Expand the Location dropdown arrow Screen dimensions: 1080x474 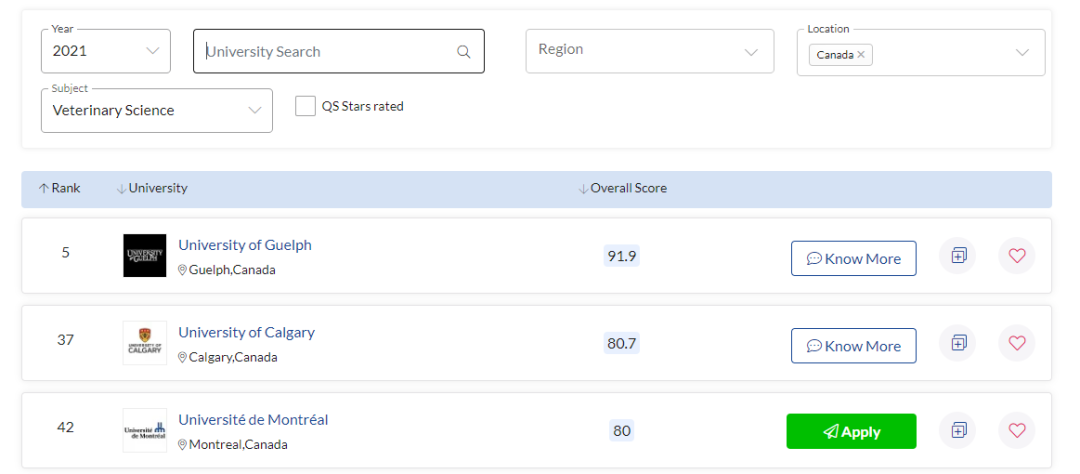click(x=1022, y=52)
